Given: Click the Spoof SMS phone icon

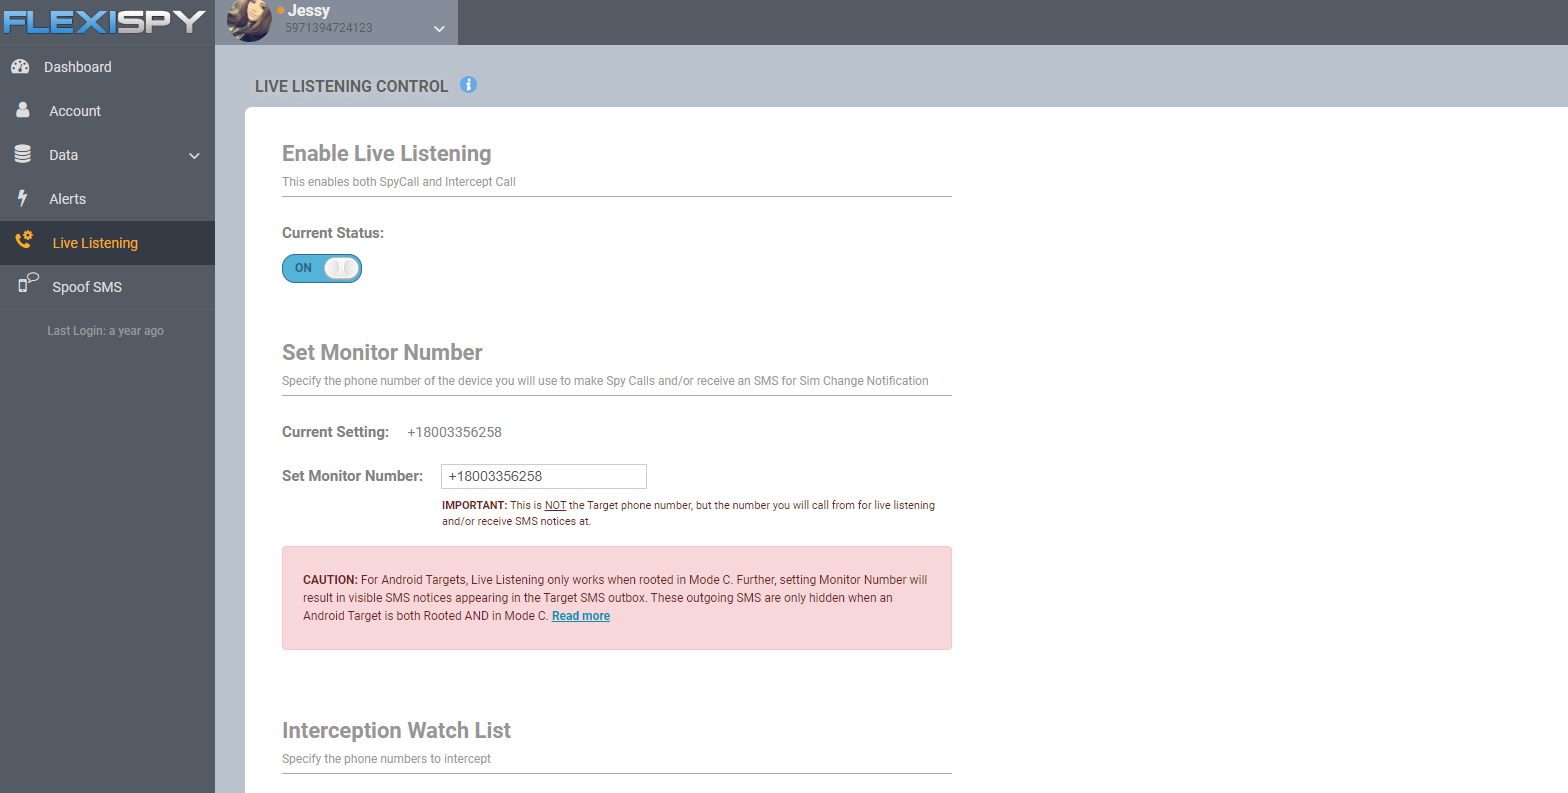Looking at the screenshot, I should click(x=28, y=284).
